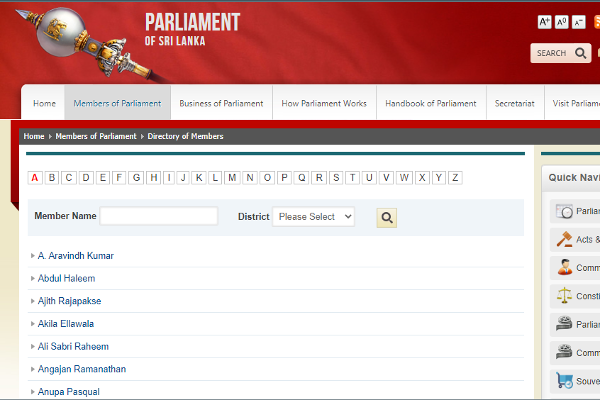Expand arrow beside A. Aravindh Kumar
Viewport: 600px width, 400px height.
point(33,256)
